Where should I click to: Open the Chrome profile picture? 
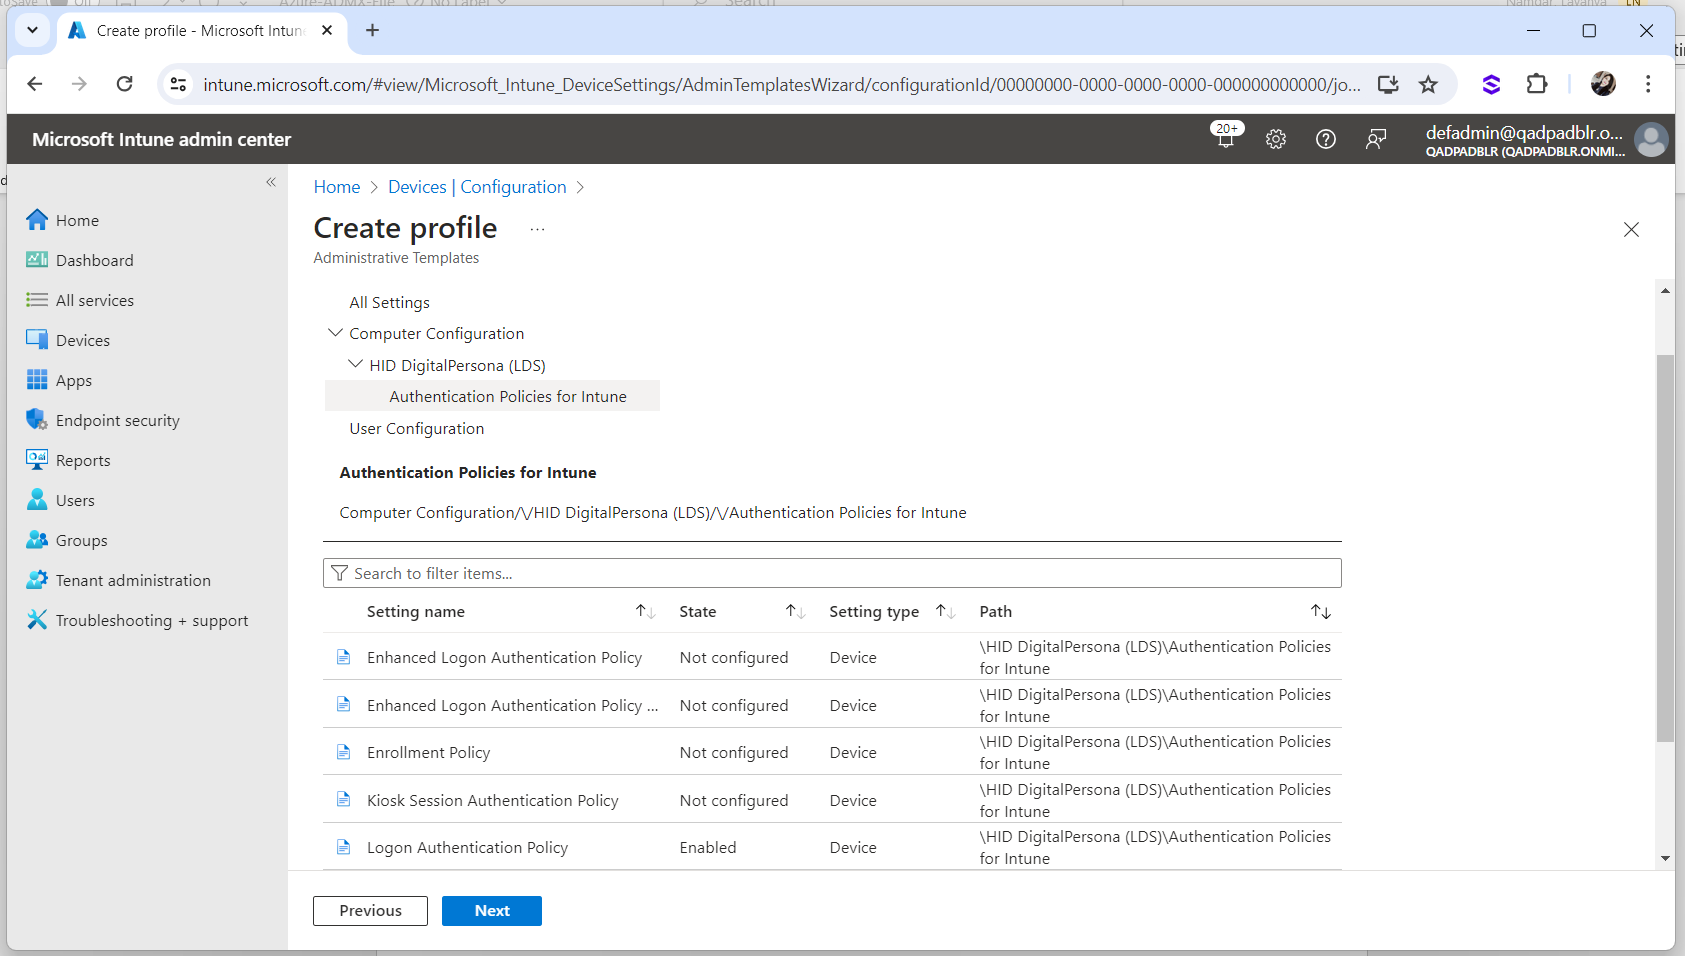click(x=1603, y=84)
